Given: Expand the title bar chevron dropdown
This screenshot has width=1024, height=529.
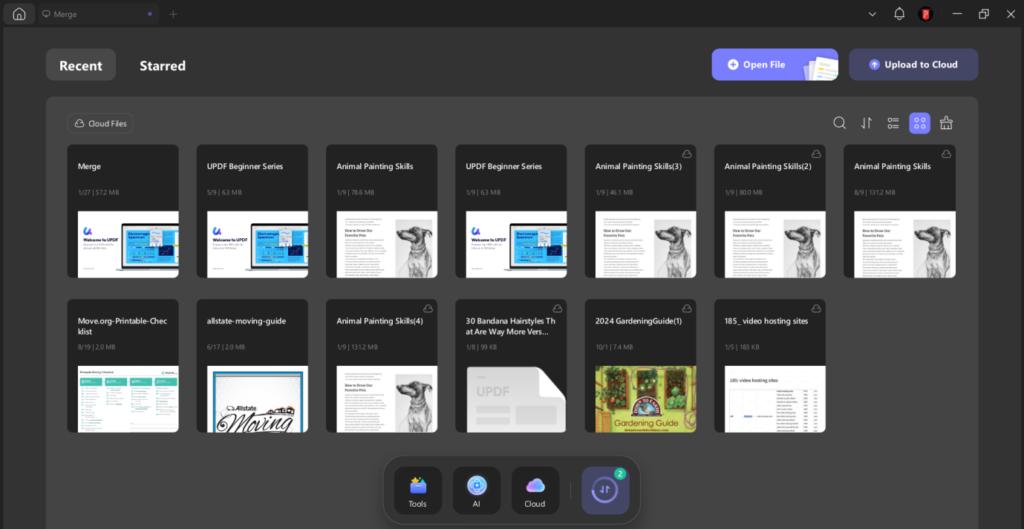Looking at the screenshot, I should click(x=872, y=14).
